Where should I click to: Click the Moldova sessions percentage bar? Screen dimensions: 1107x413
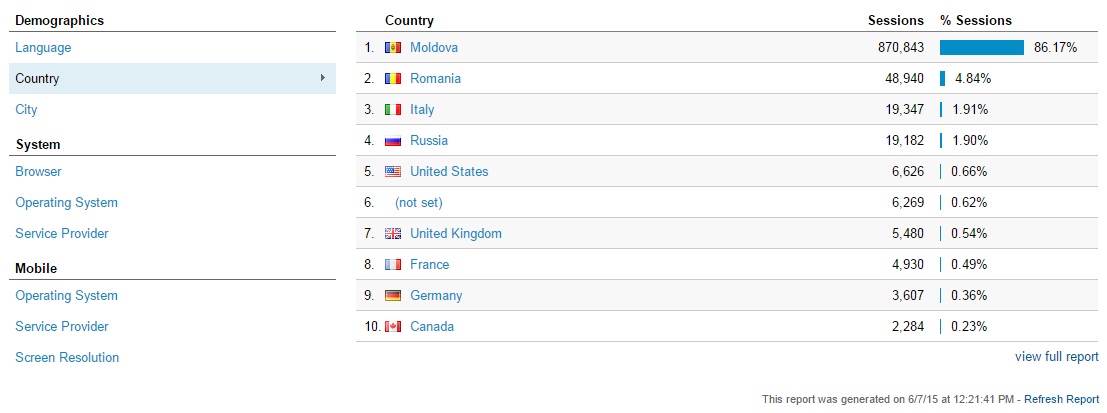pyautogui.click(x=981, y=48)
